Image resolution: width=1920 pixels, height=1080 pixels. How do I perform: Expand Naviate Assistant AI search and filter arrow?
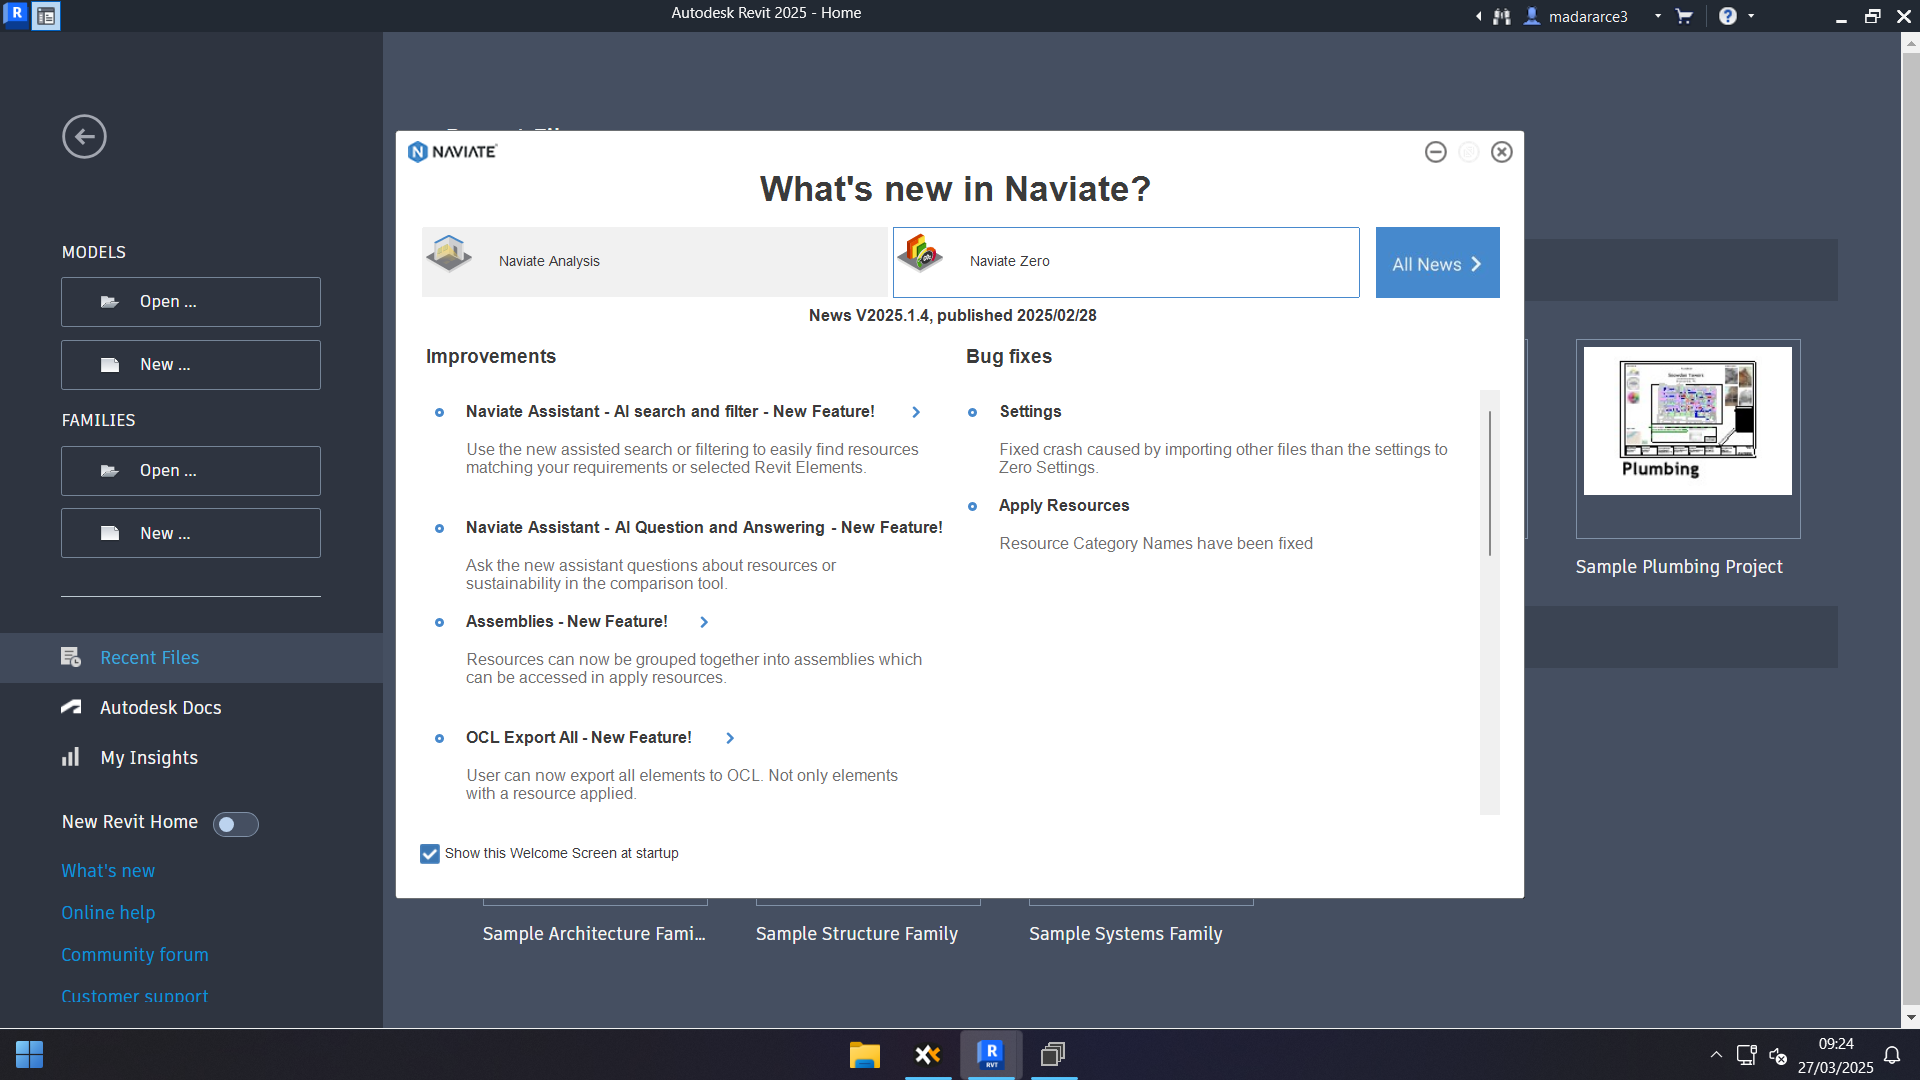point(916,412)
